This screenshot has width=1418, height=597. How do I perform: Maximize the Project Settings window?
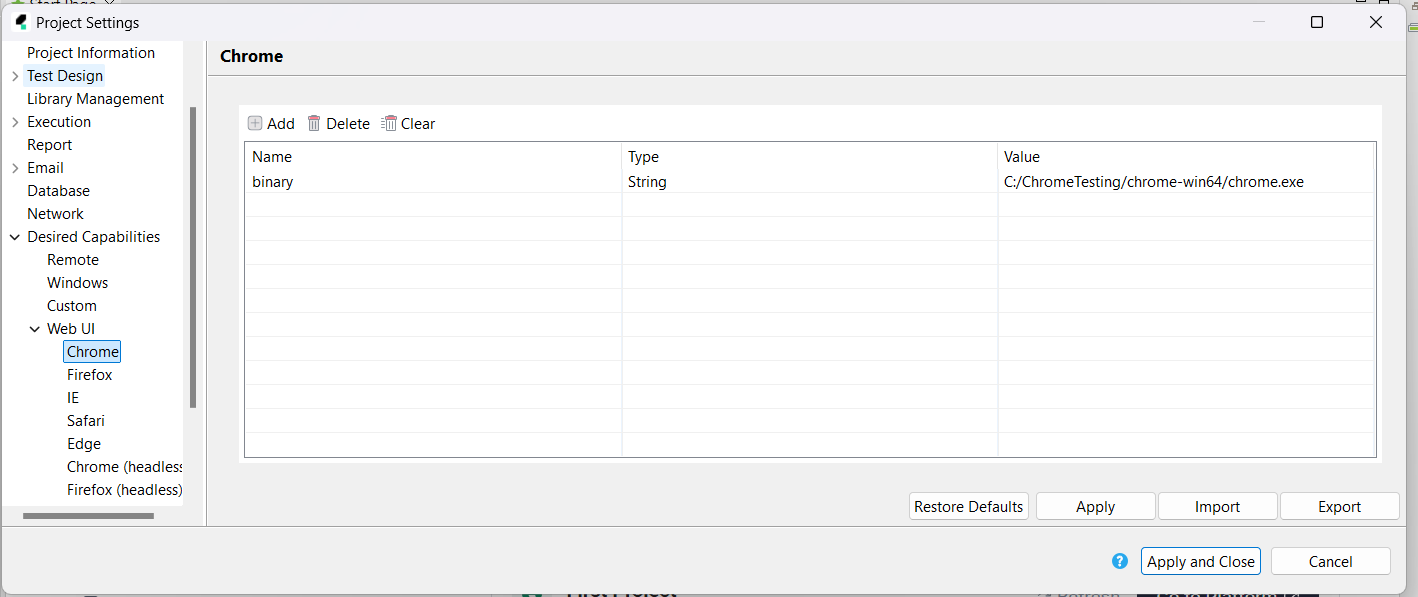click(x=1317, y=22)
